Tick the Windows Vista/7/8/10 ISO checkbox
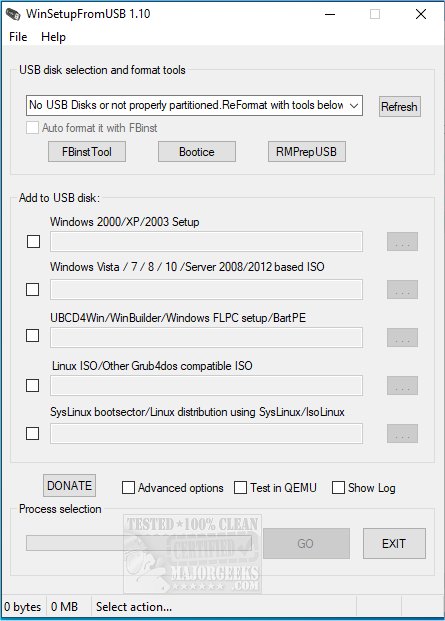This screenshot has width=445, height=621. click(32, 290)
